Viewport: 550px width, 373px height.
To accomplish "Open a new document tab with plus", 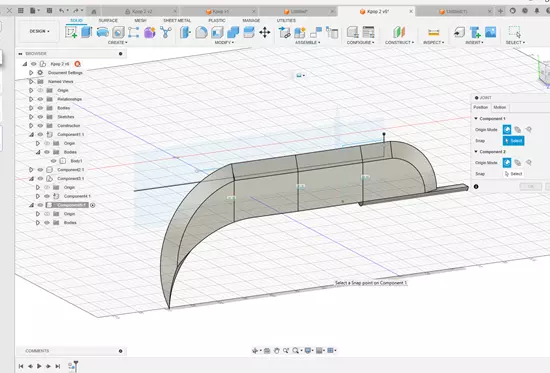I will click(501, 11).
